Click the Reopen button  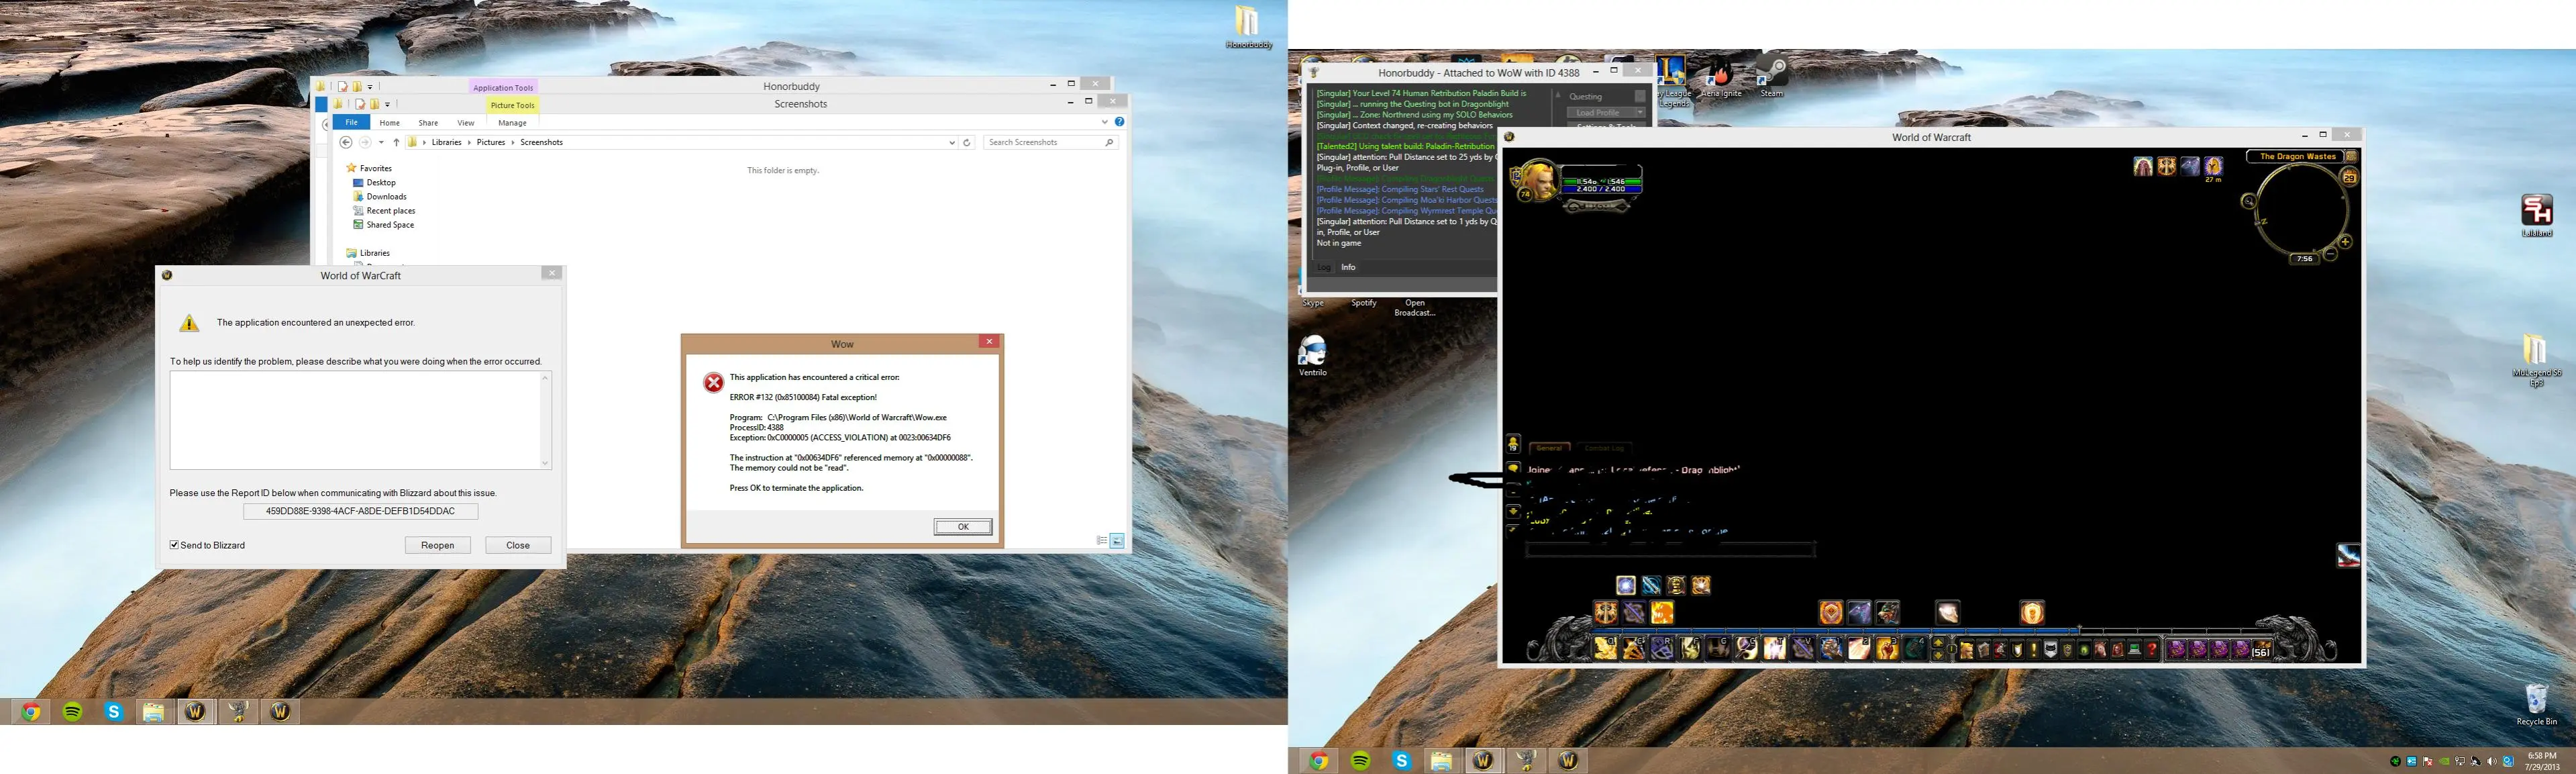coord(438,545)
